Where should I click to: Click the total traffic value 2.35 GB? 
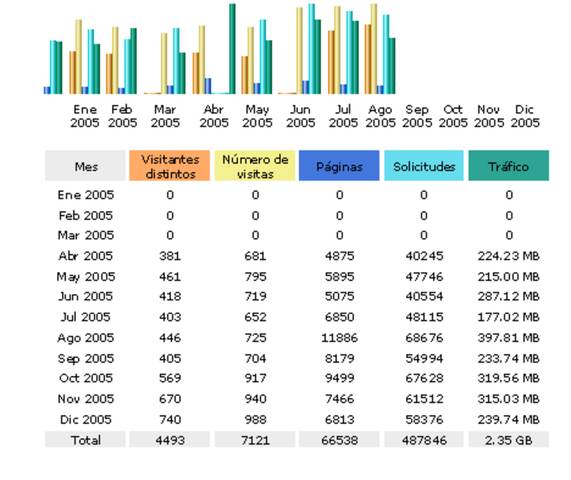click(x=508, y=440)
